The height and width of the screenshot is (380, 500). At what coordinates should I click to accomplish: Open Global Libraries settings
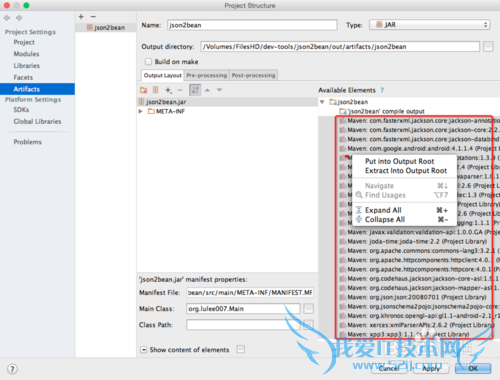coord(37,121)
